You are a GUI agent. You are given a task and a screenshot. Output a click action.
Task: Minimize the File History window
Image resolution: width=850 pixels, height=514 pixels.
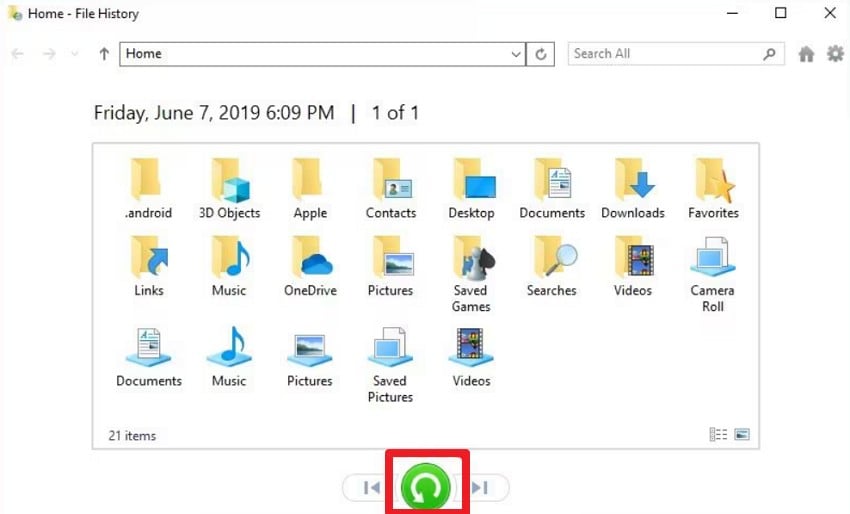[x=732, y=13]
